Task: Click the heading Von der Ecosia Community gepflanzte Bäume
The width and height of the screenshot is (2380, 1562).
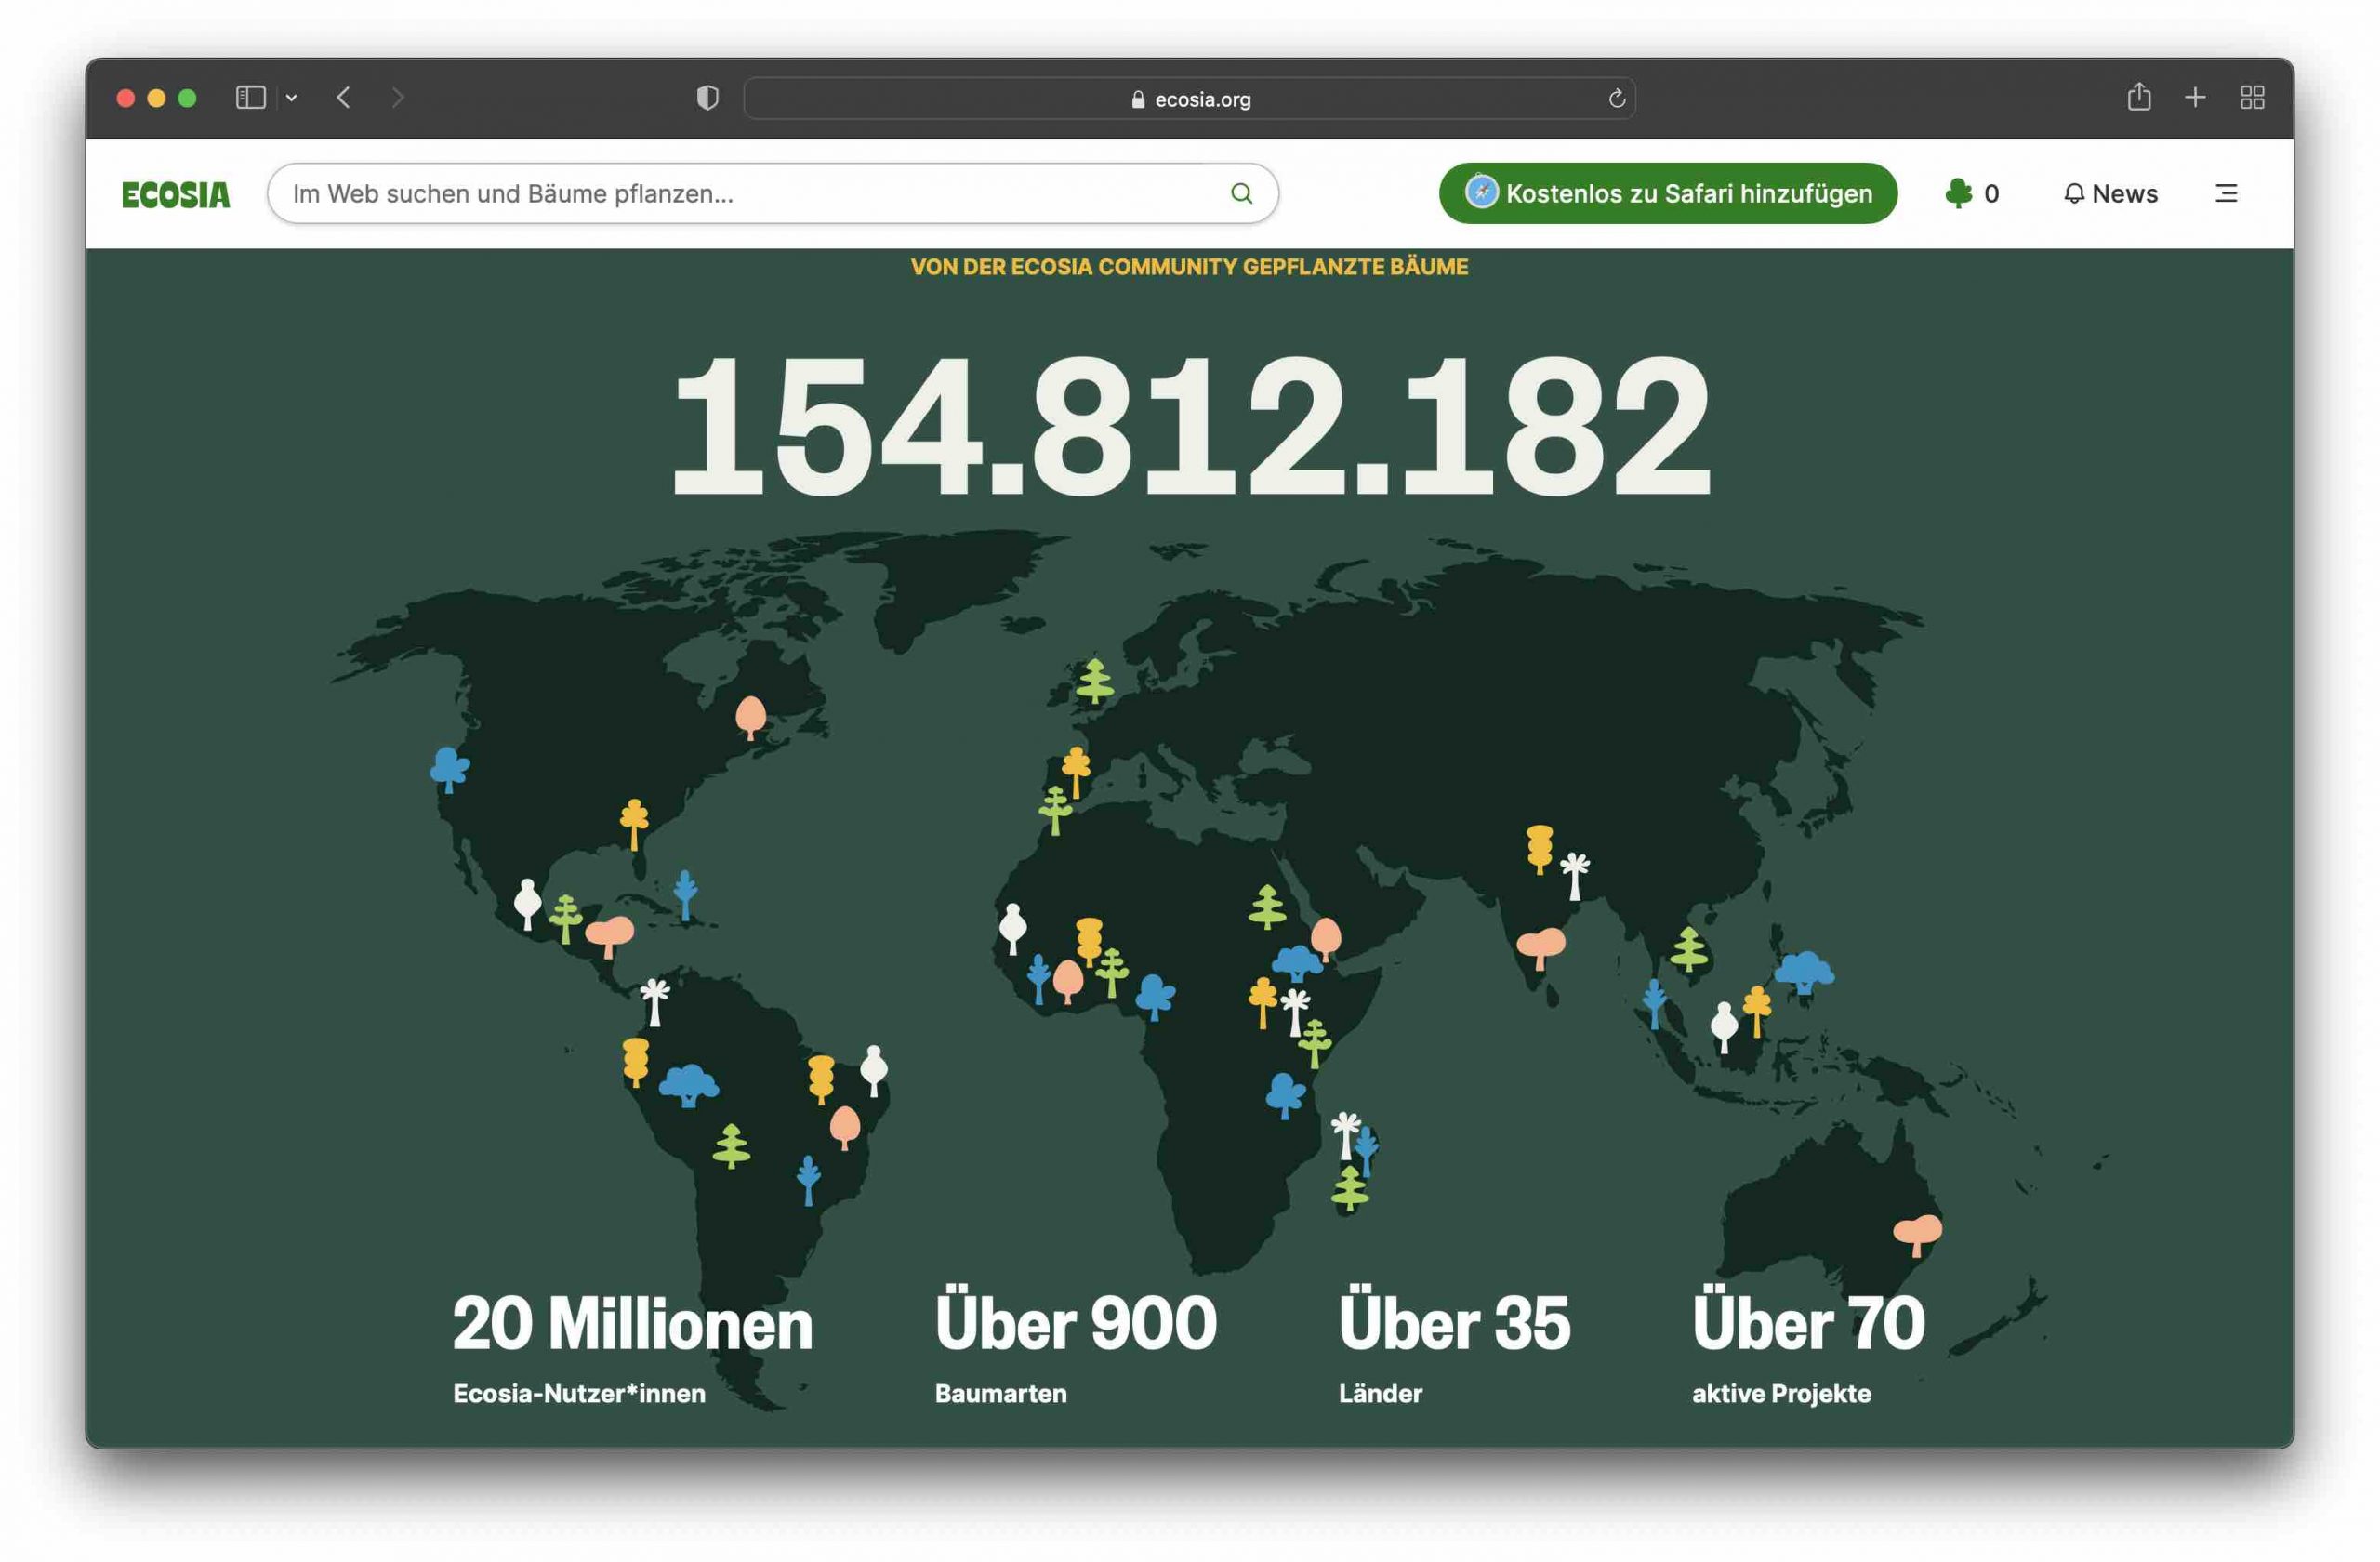Action: (1189, 267)
